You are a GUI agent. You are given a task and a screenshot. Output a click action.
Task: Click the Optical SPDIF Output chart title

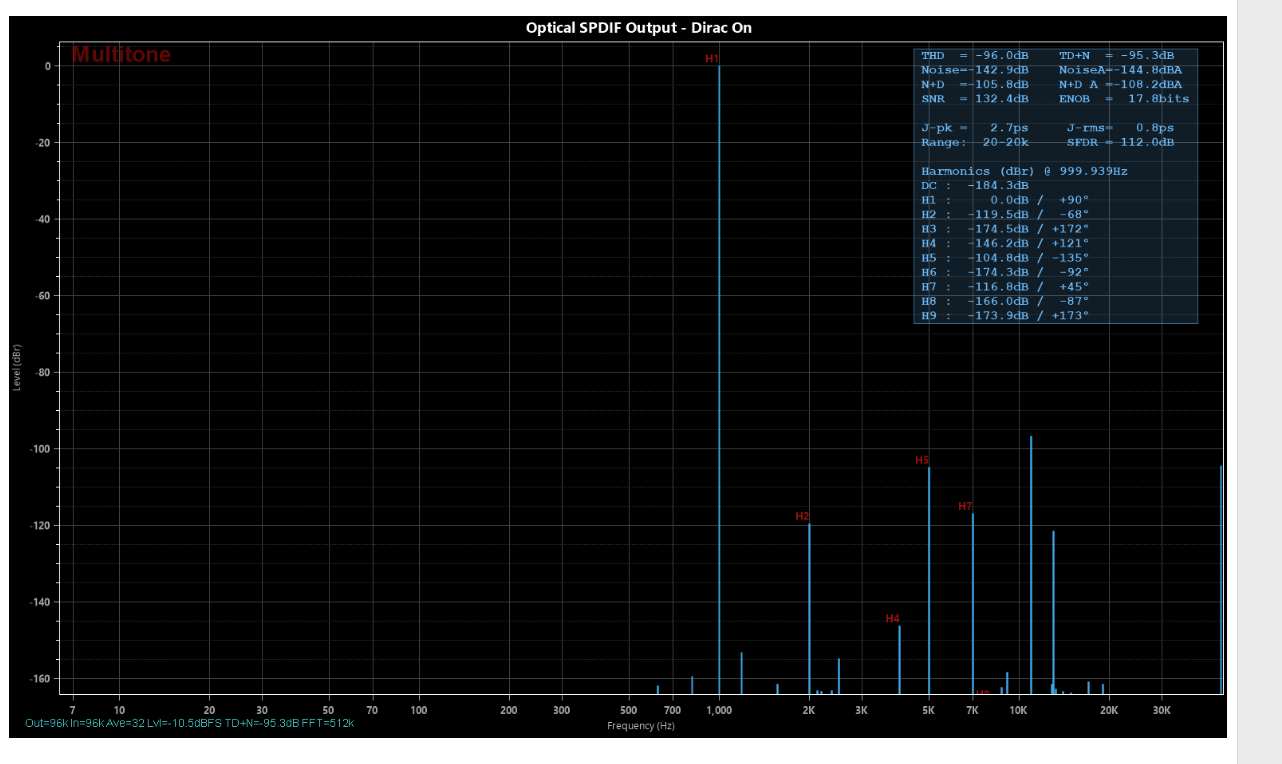click(638, 28)
